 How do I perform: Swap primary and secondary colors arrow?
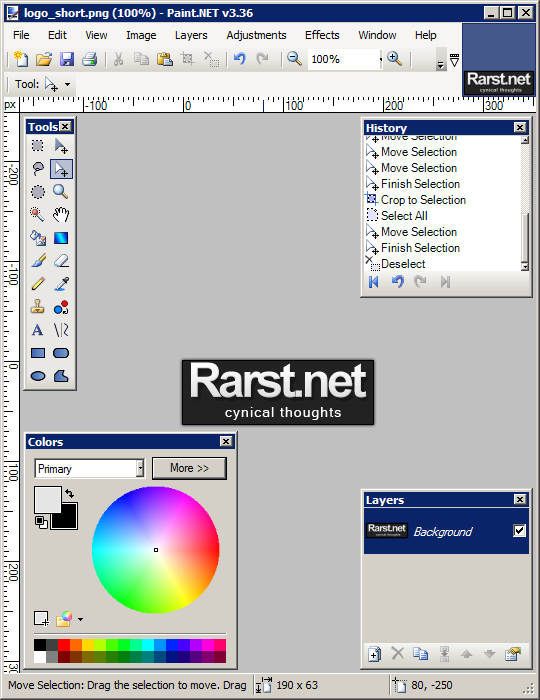pyautogui.click(x=70, y=493)
